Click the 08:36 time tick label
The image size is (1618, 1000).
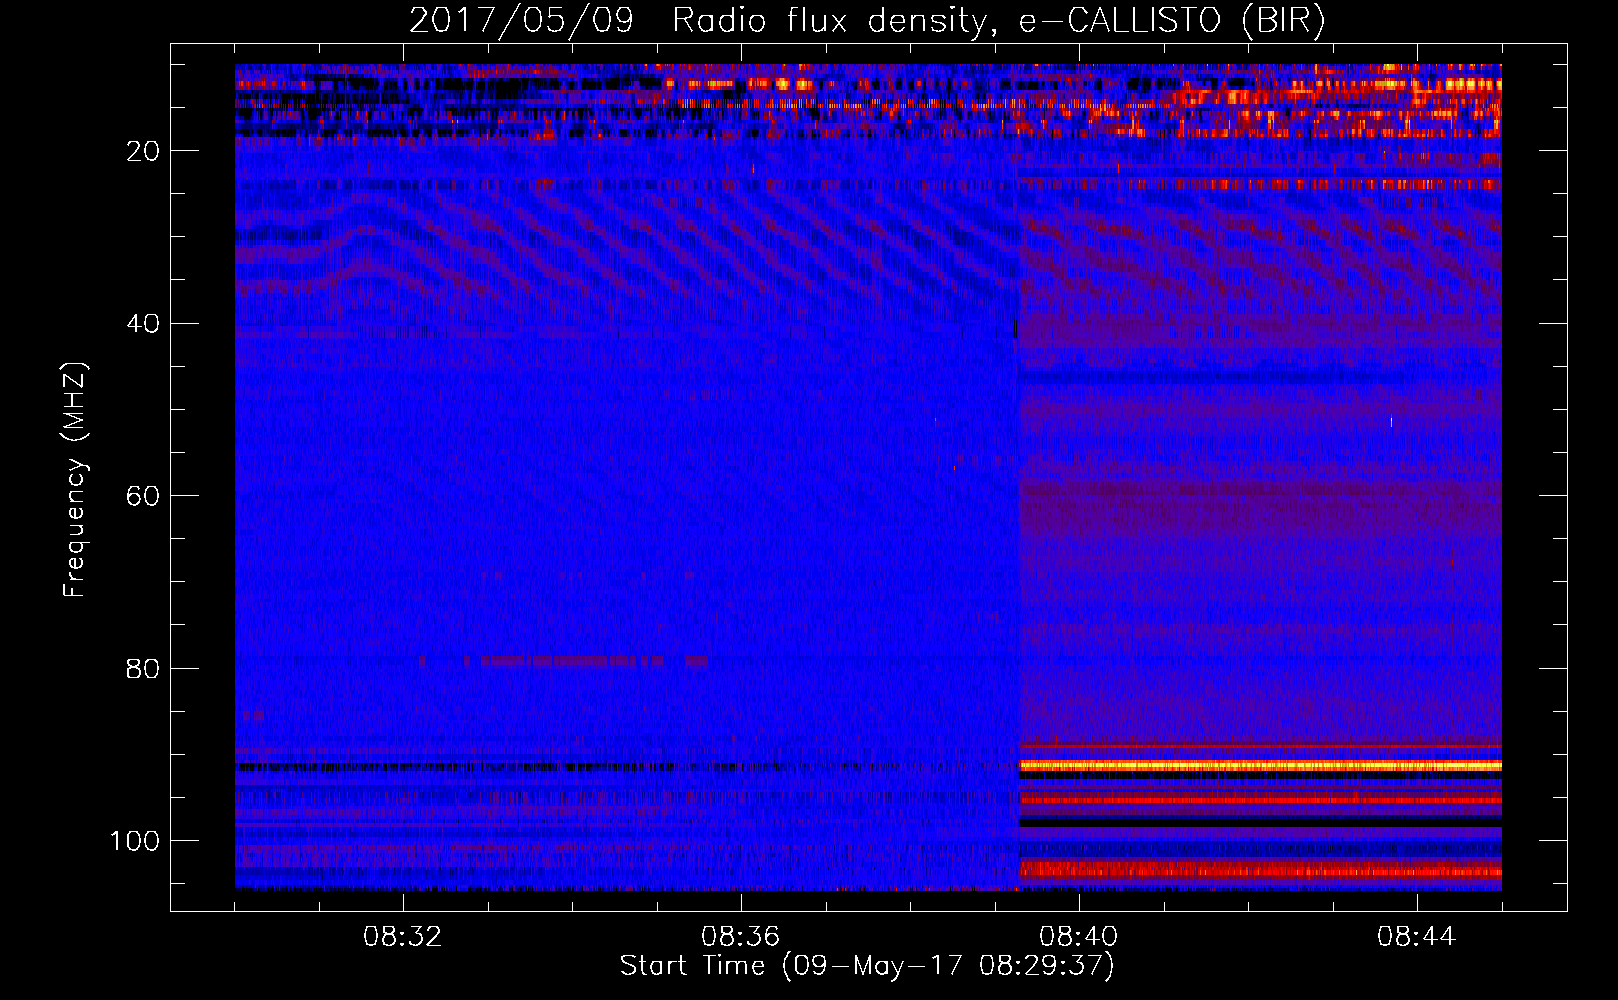coord(741,937)
